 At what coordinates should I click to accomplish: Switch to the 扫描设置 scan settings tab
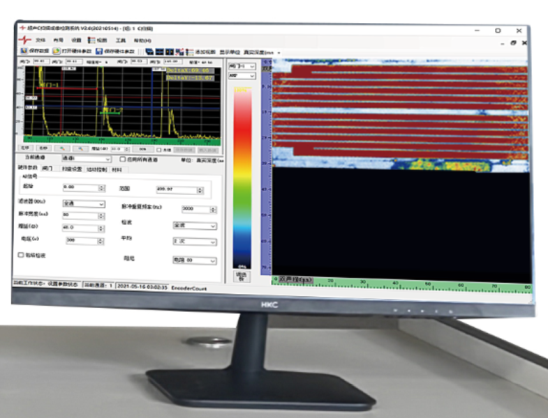click(x=72, y=169)
